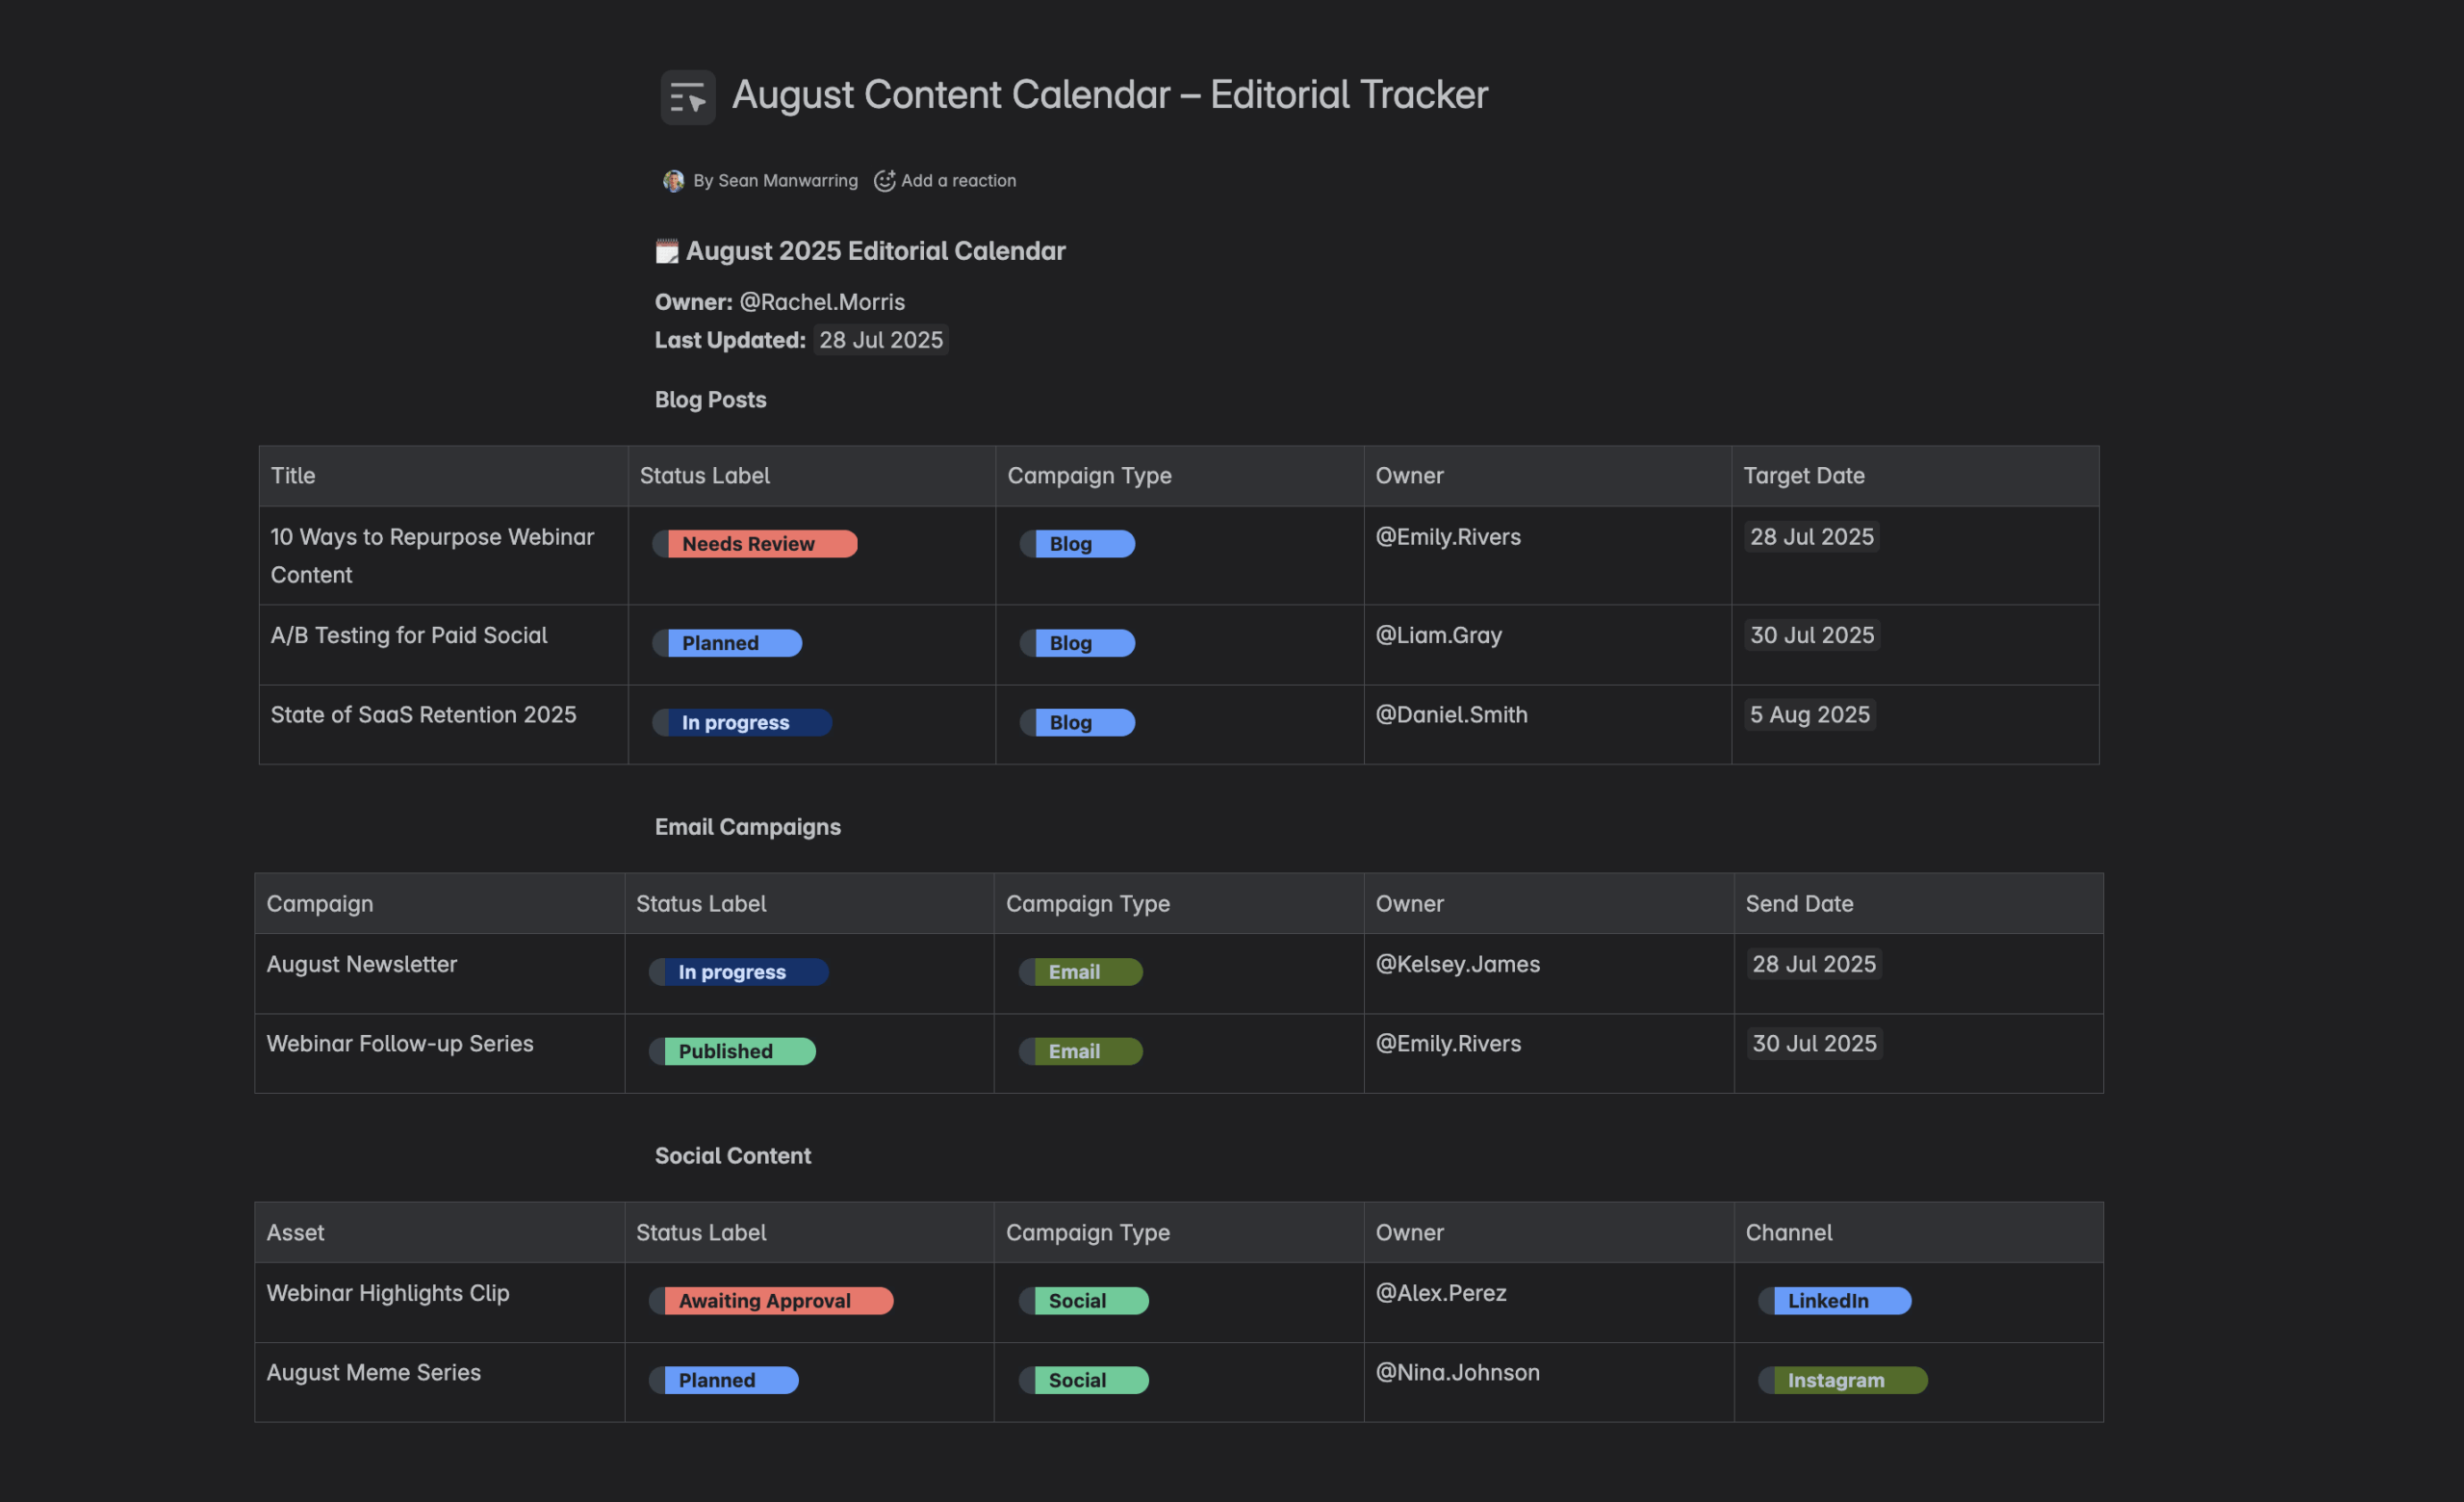2464x1502 pixels.
Task: Click the Needs Review status label
Action: tap(756, 544)
